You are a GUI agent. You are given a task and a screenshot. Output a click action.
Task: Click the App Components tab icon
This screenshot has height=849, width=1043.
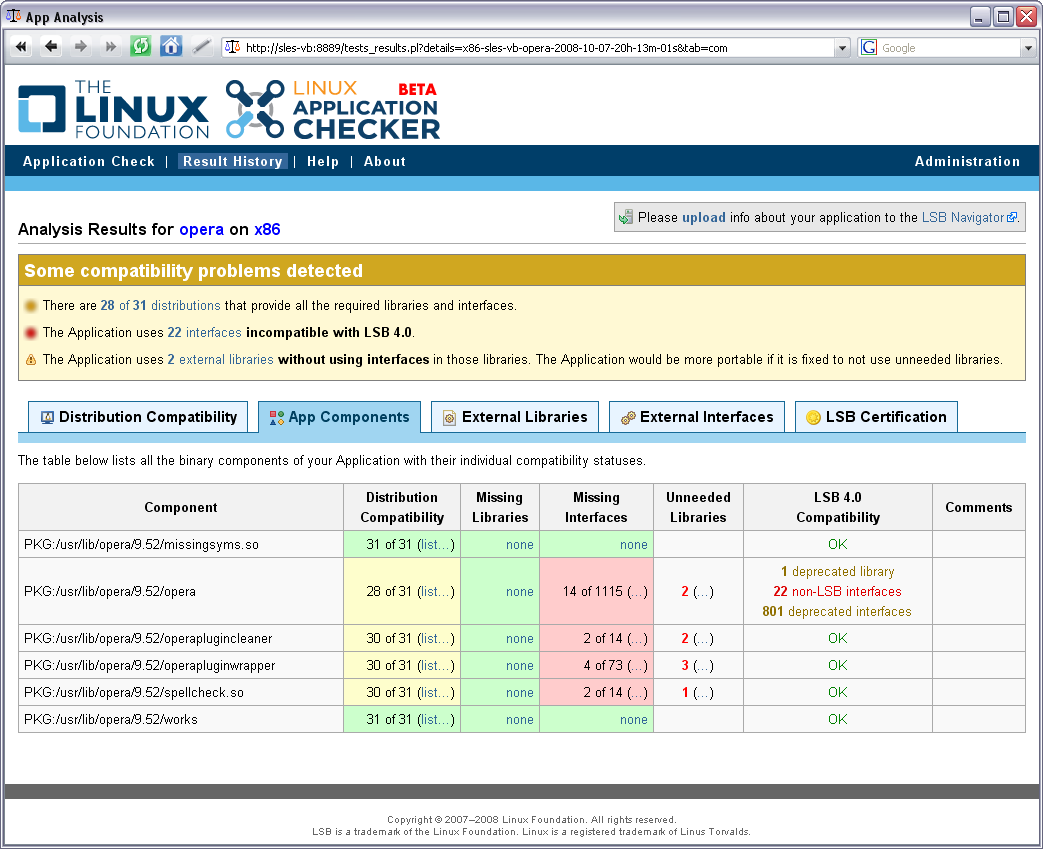[x=277, y=417]
